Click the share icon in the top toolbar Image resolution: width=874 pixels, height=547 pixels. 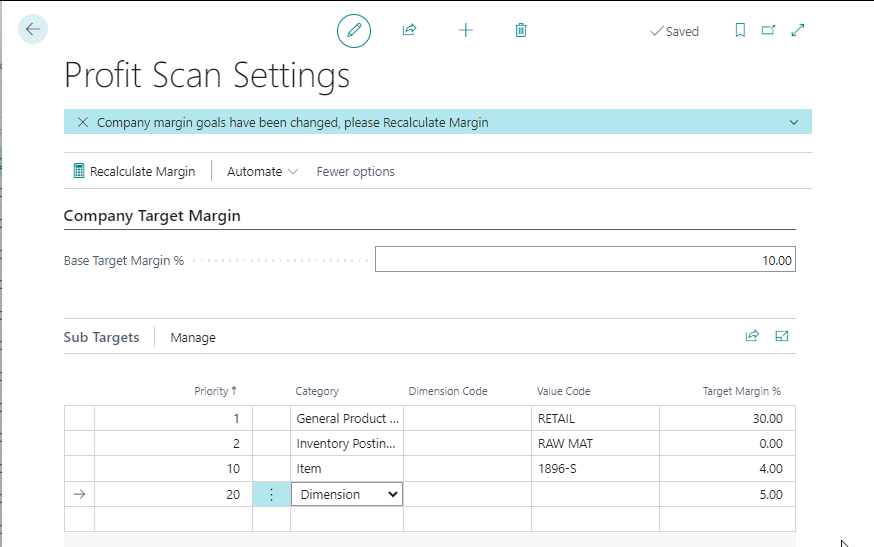(x=409, y=31)
